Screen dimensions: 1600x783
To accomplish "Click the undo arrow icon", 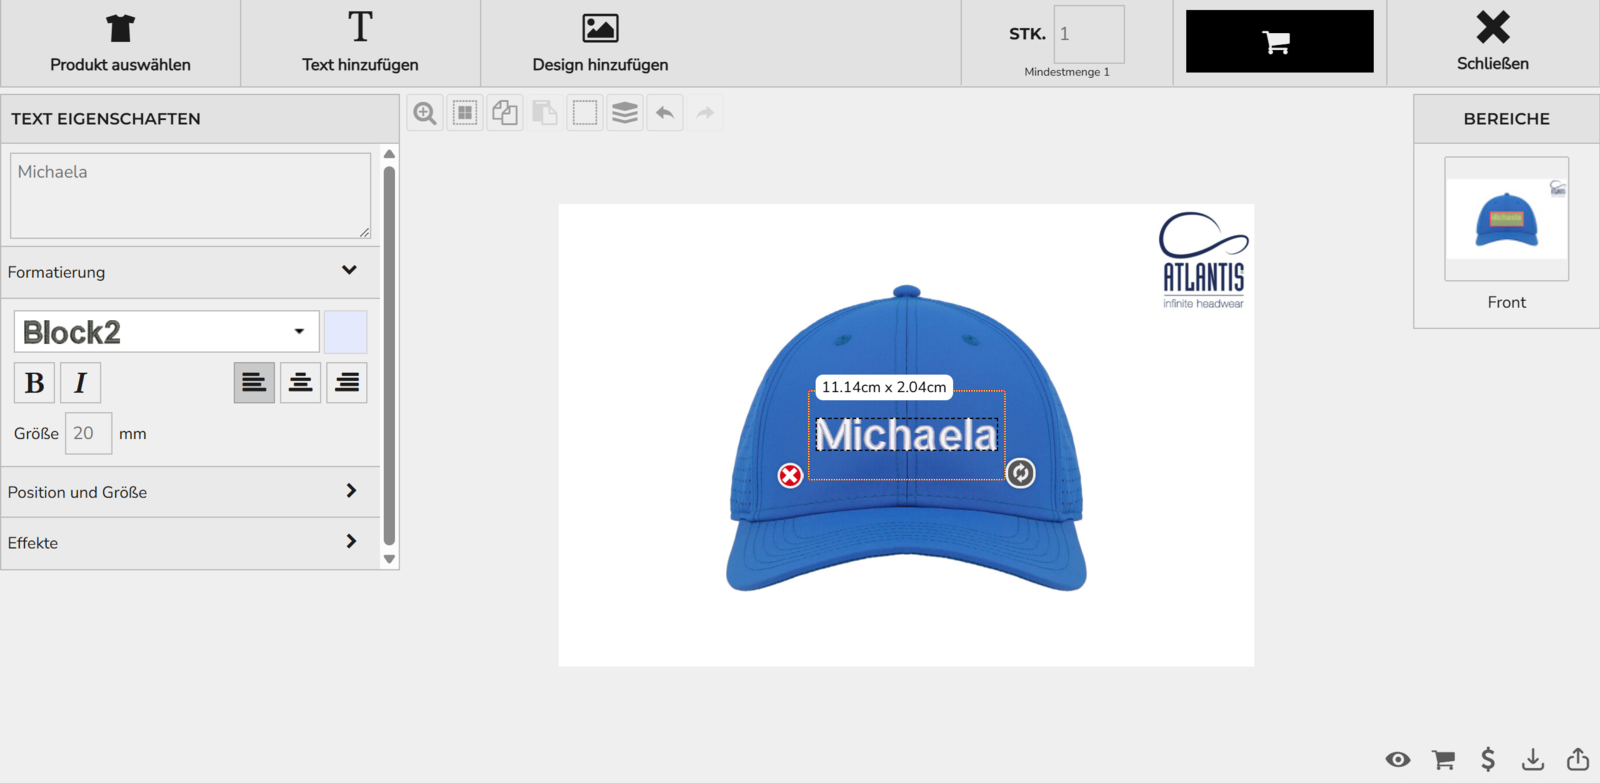I will tap(665, 113).
